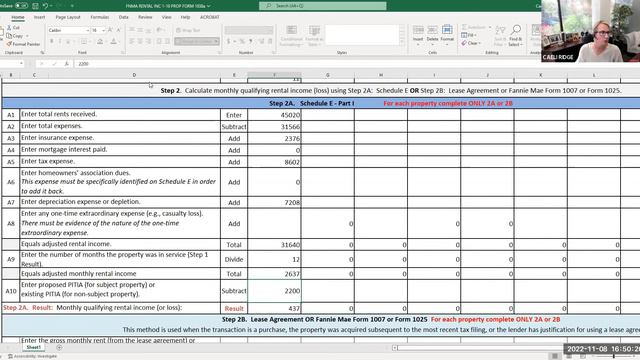Click the Copy button
The height and width of the screenshot is (360, 640).
15,36
